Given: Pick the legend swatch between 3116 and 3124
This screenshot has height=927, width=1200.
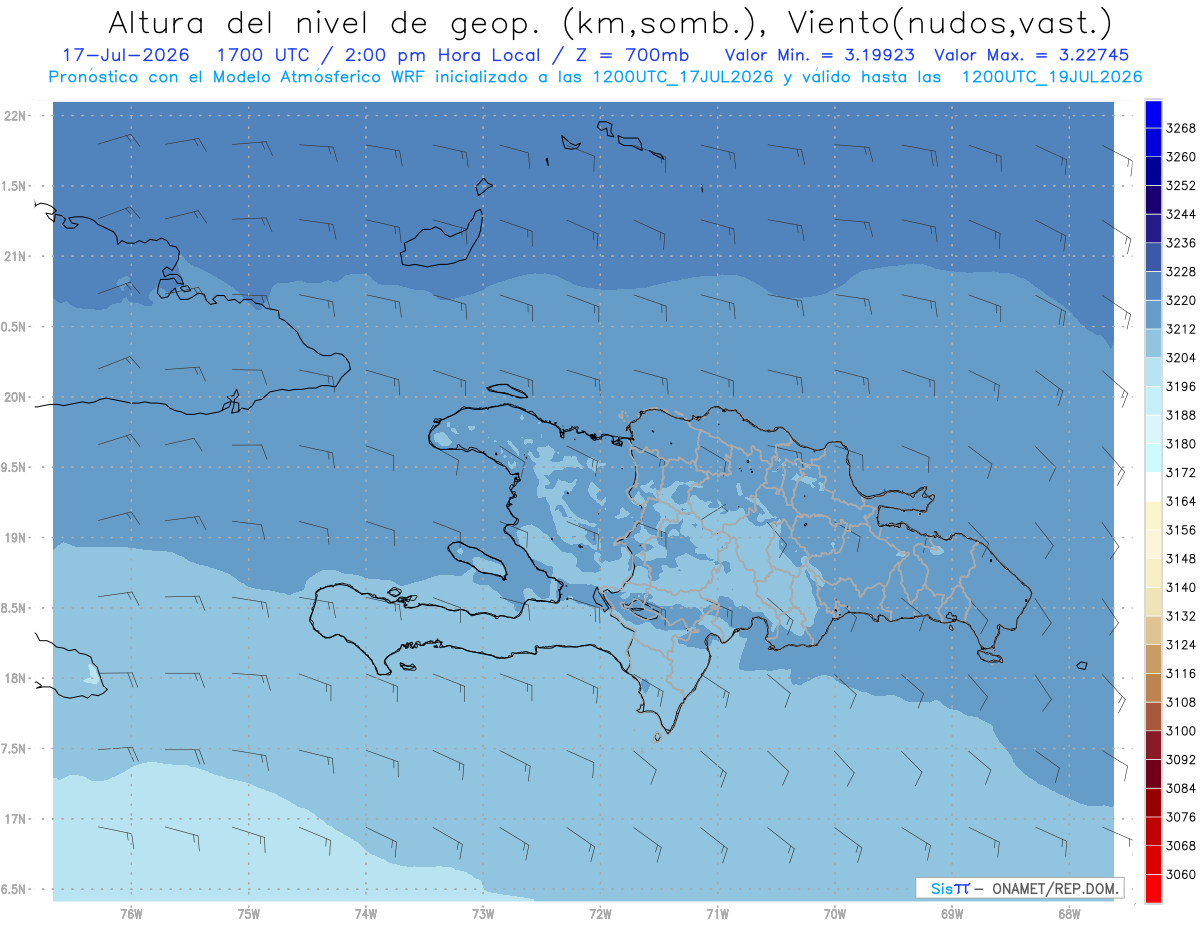Looking at the screenshot, I should click(1153, 659).
